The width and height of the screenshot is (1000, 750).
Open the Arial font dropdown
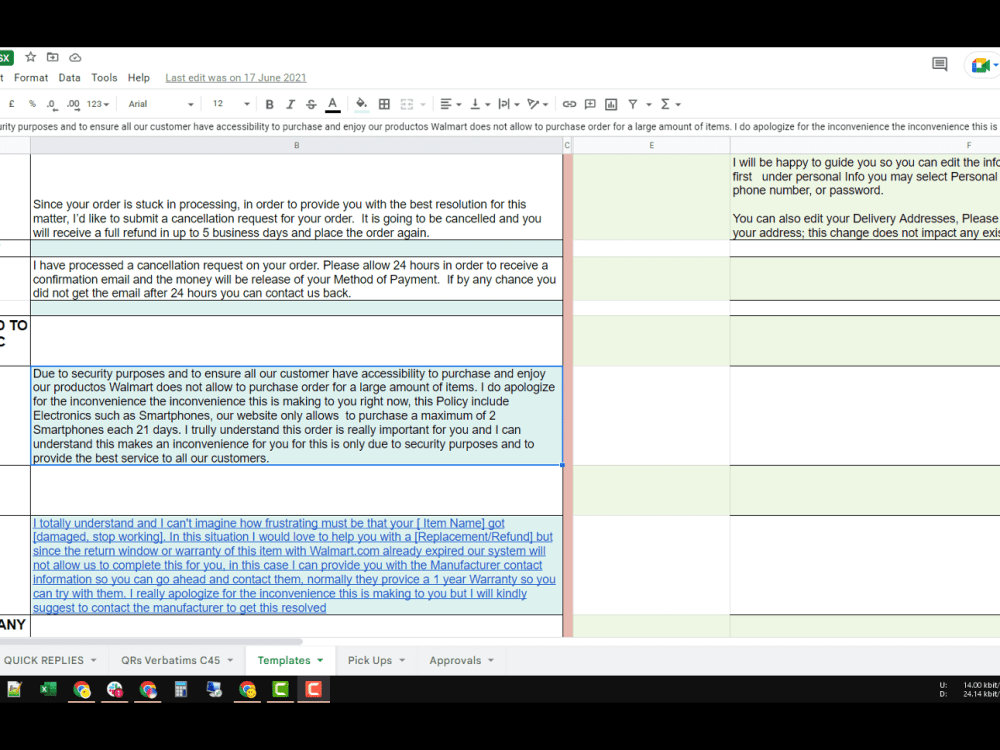[161, 104]
